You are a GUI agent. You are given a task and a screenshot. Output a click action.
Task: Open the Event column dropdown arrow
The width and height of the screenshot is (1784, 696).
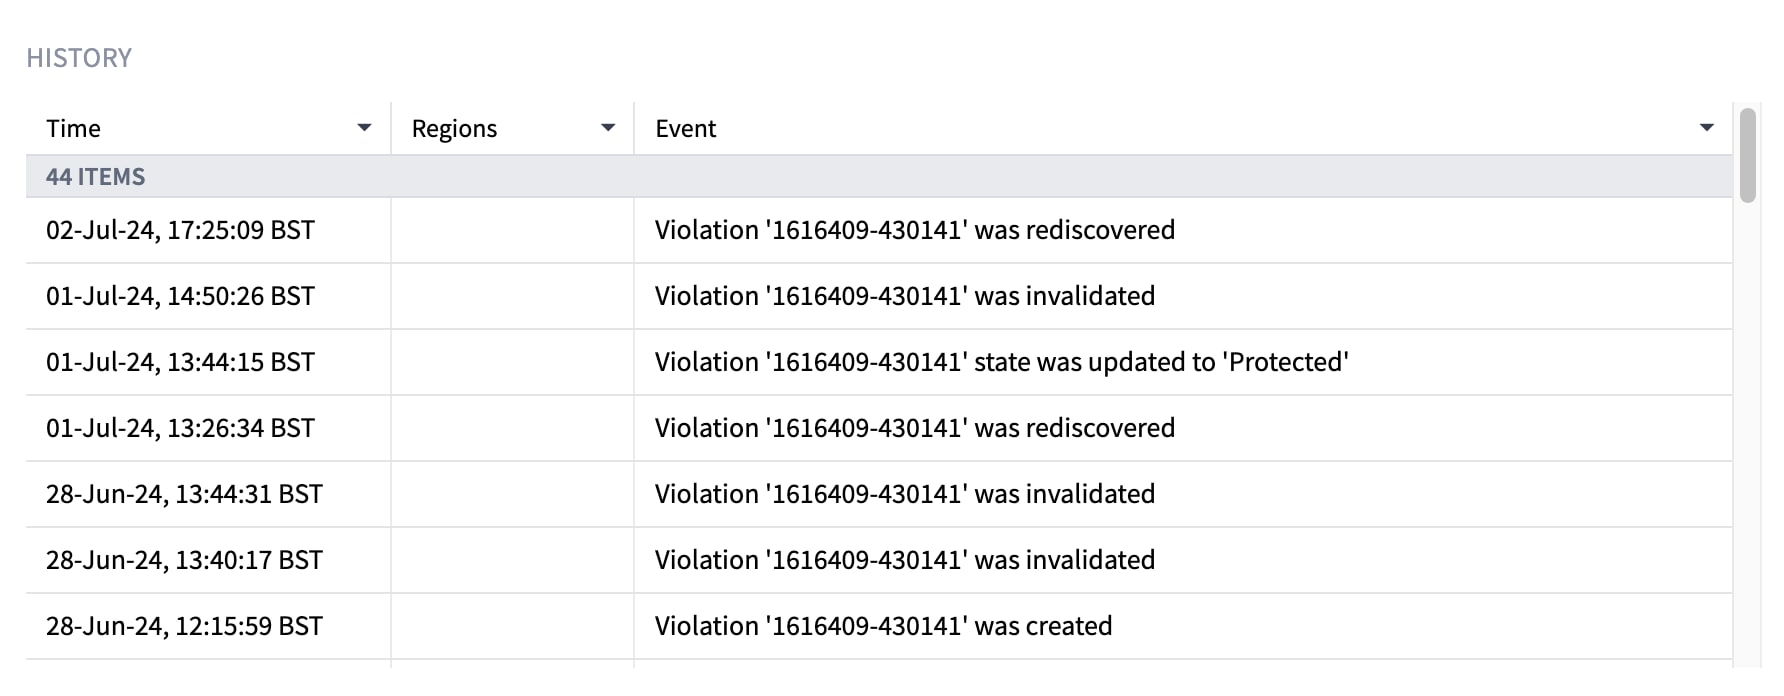tap(1706, 128)
